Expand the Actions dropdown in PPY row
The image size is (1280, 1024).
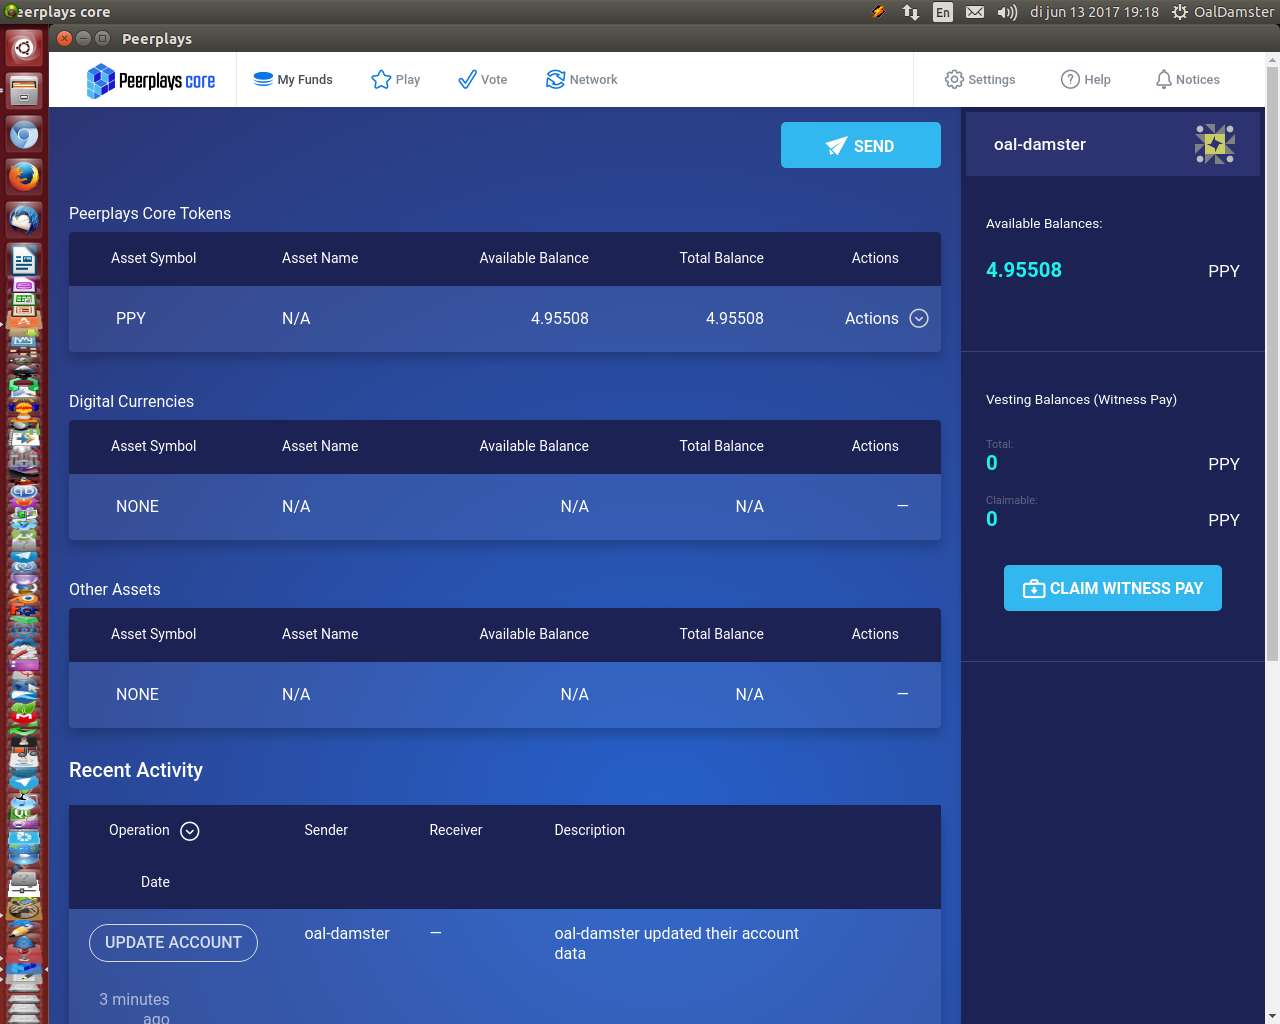[x=887, y=319]
